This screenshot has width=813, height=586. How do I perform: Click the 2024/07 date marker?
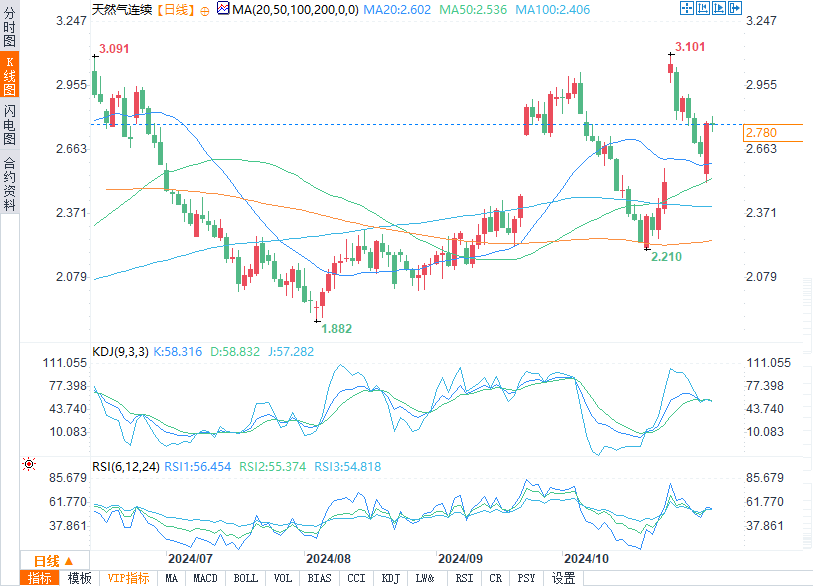click(x=190, y=559)
